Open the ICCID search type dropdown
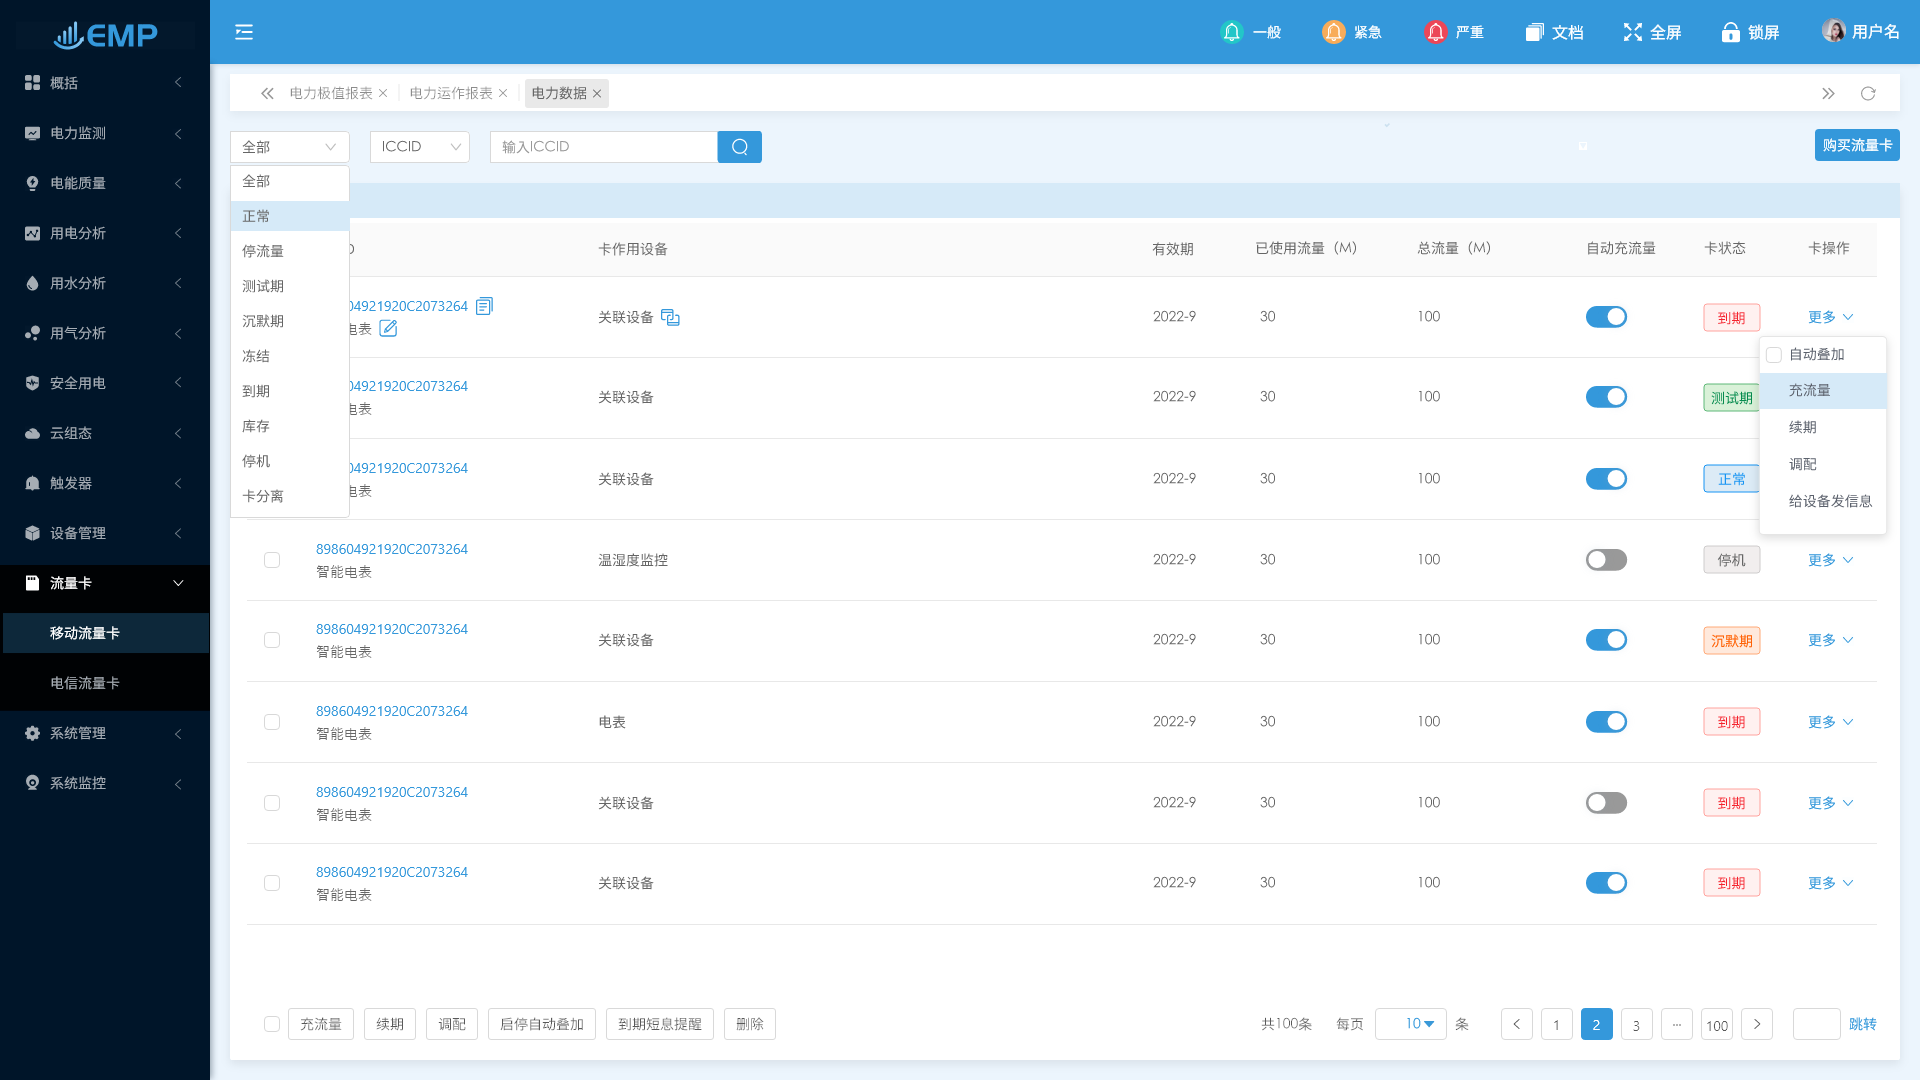 point(420,147)
